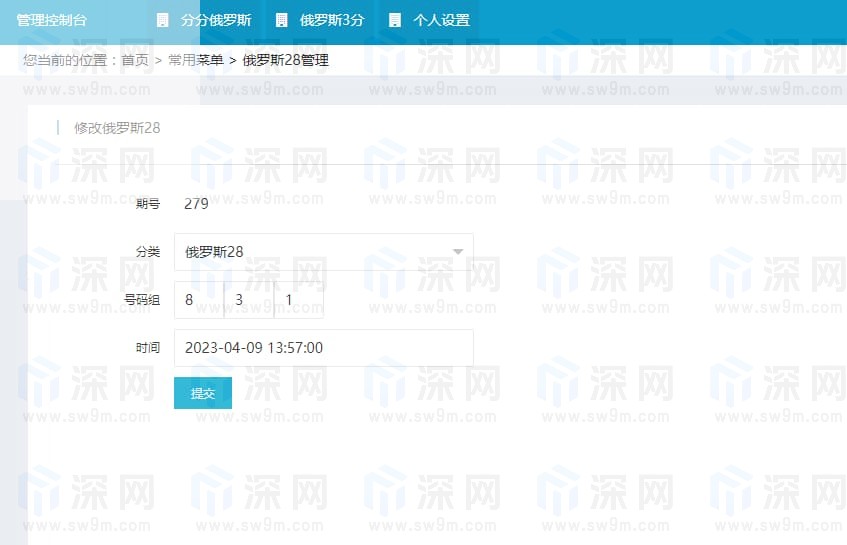This screenshot has height=545, width=847.
Task: Click the 时间 field showing 2023-04-09 13:57:00
Action: point(323,348)
